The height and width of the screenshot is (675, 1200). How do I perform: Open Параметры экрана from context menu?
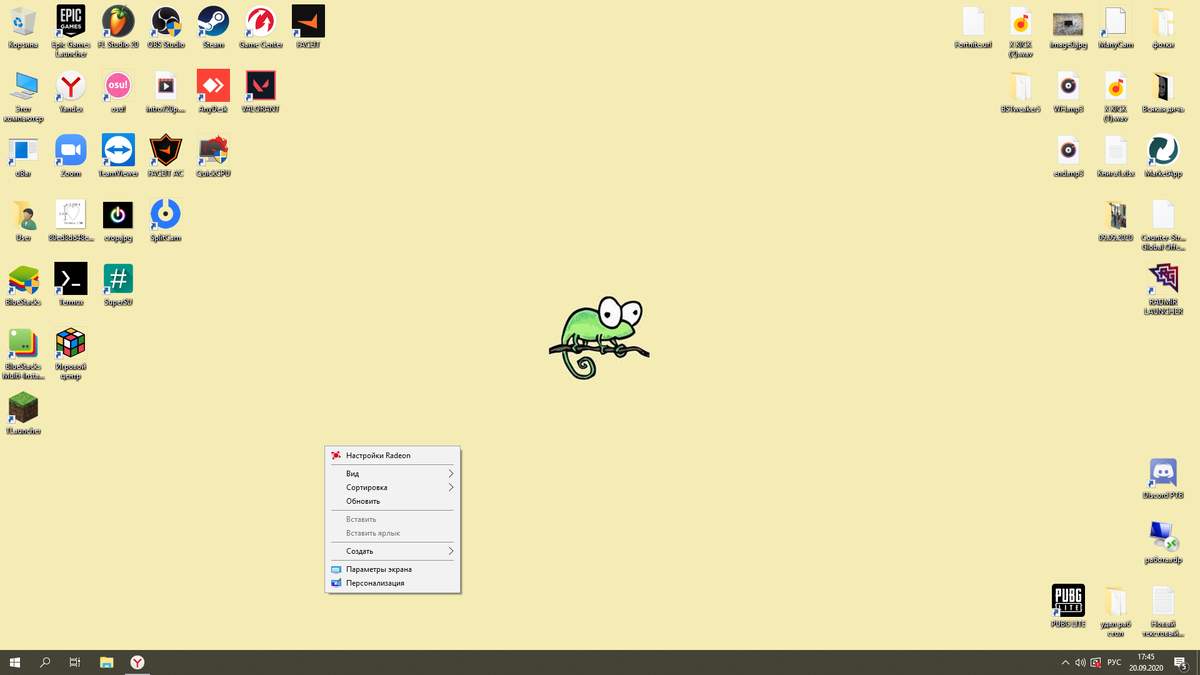[x=393, y=569]
